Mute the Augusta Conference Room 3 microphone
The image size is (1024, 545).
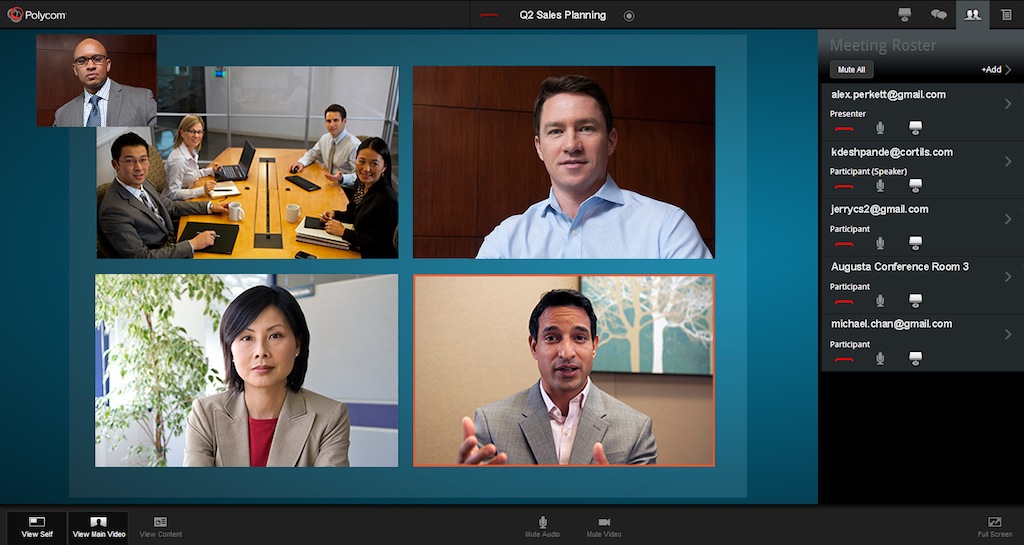click(880, 301)
